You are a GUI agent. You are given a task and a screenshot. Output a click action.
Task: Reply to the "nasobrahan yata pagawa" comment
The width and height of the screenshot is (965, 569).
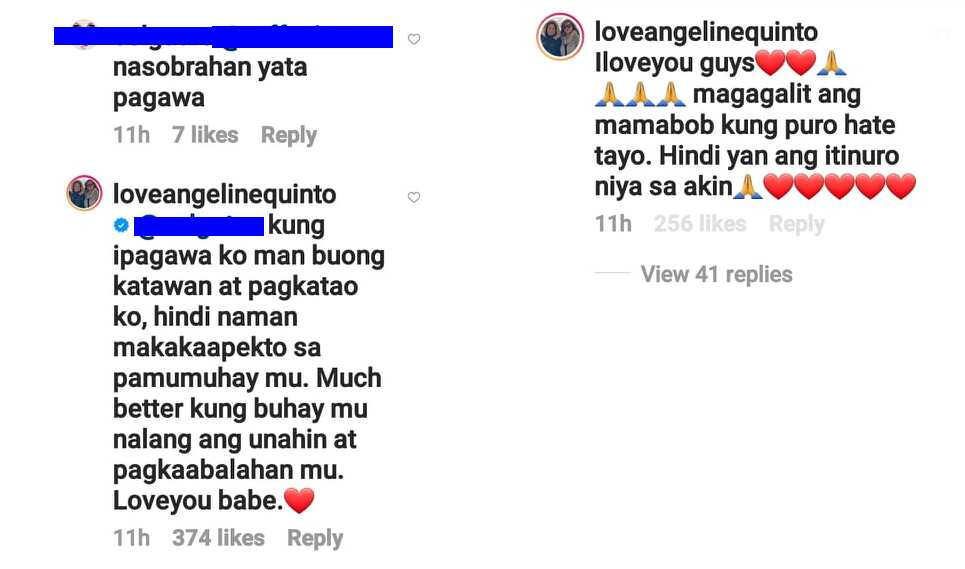(289, 135)
